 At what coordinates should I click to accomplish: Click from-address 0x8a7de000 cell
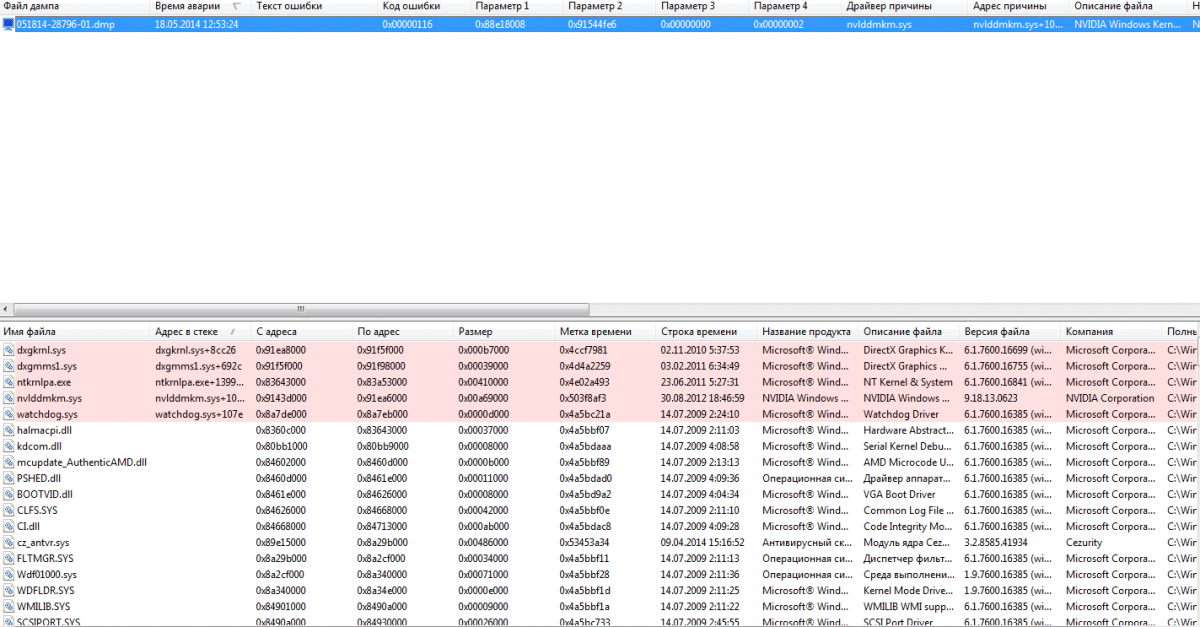coord(281,414)
